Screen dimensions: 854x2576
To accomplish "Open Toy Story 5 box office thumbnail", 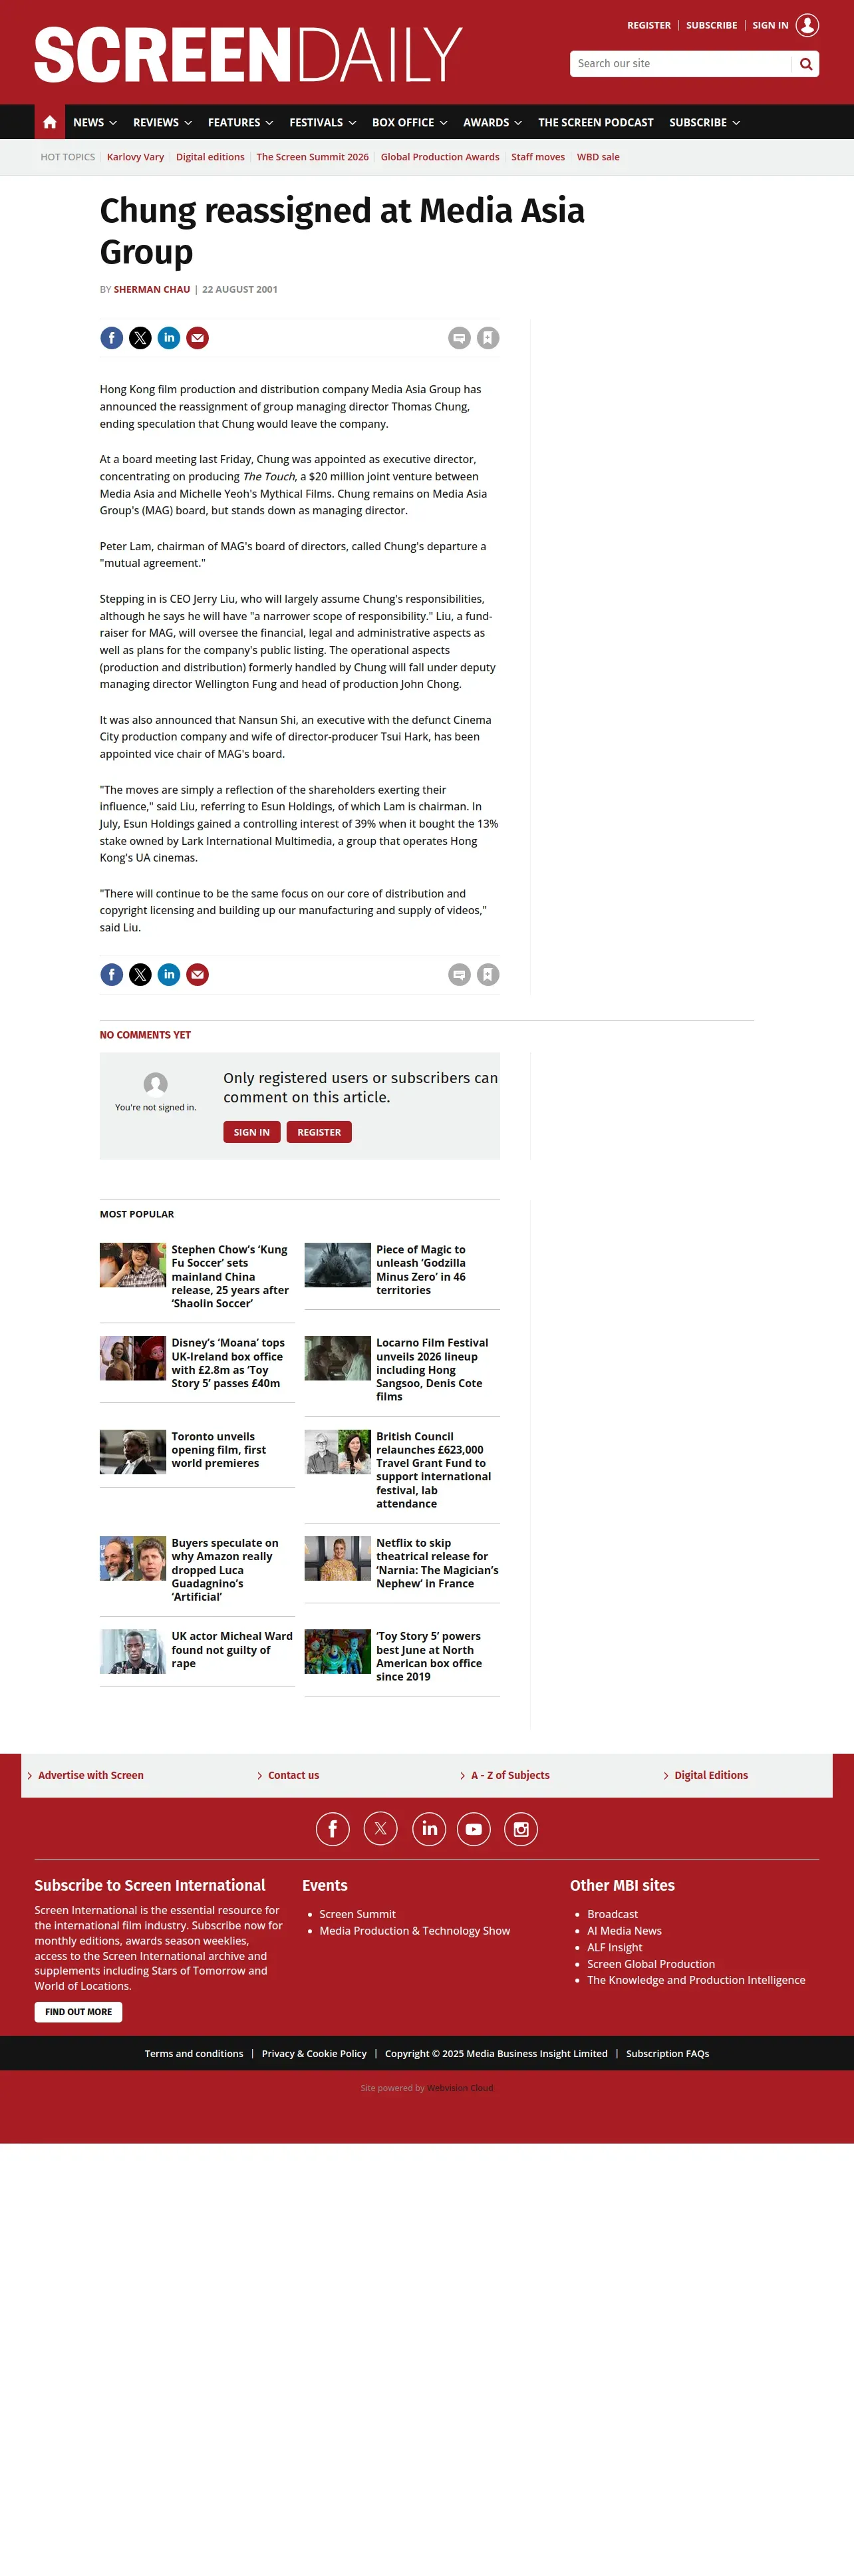I will click(337, 1651).
